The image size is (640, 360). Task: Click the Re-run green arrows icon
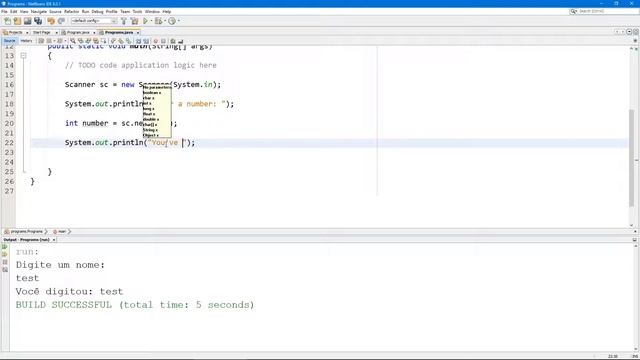pyautogui.click(x=5, y=247)
